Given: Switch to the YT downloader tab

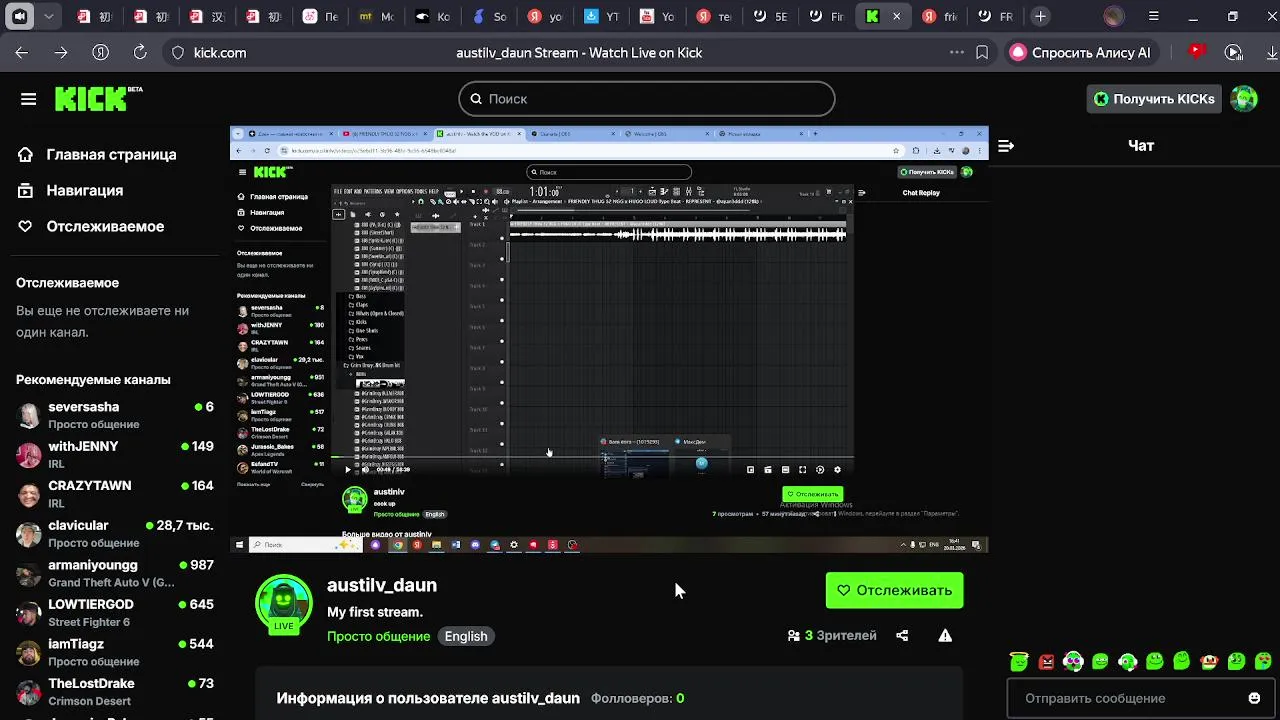Looking at the screenshot, I should coord(603,16).
